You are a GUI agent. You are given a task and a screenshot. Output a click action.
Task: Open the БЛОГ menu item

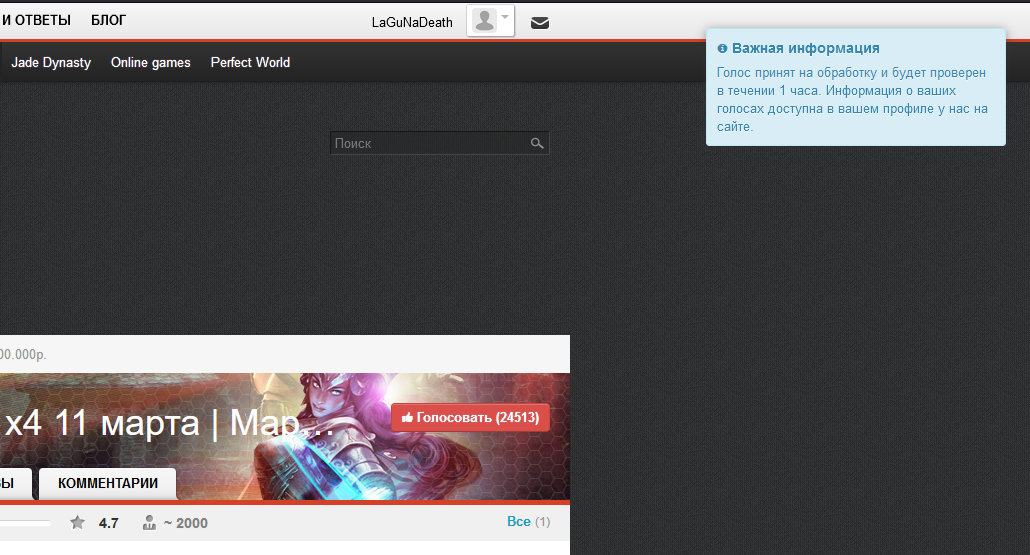point(108,20)
